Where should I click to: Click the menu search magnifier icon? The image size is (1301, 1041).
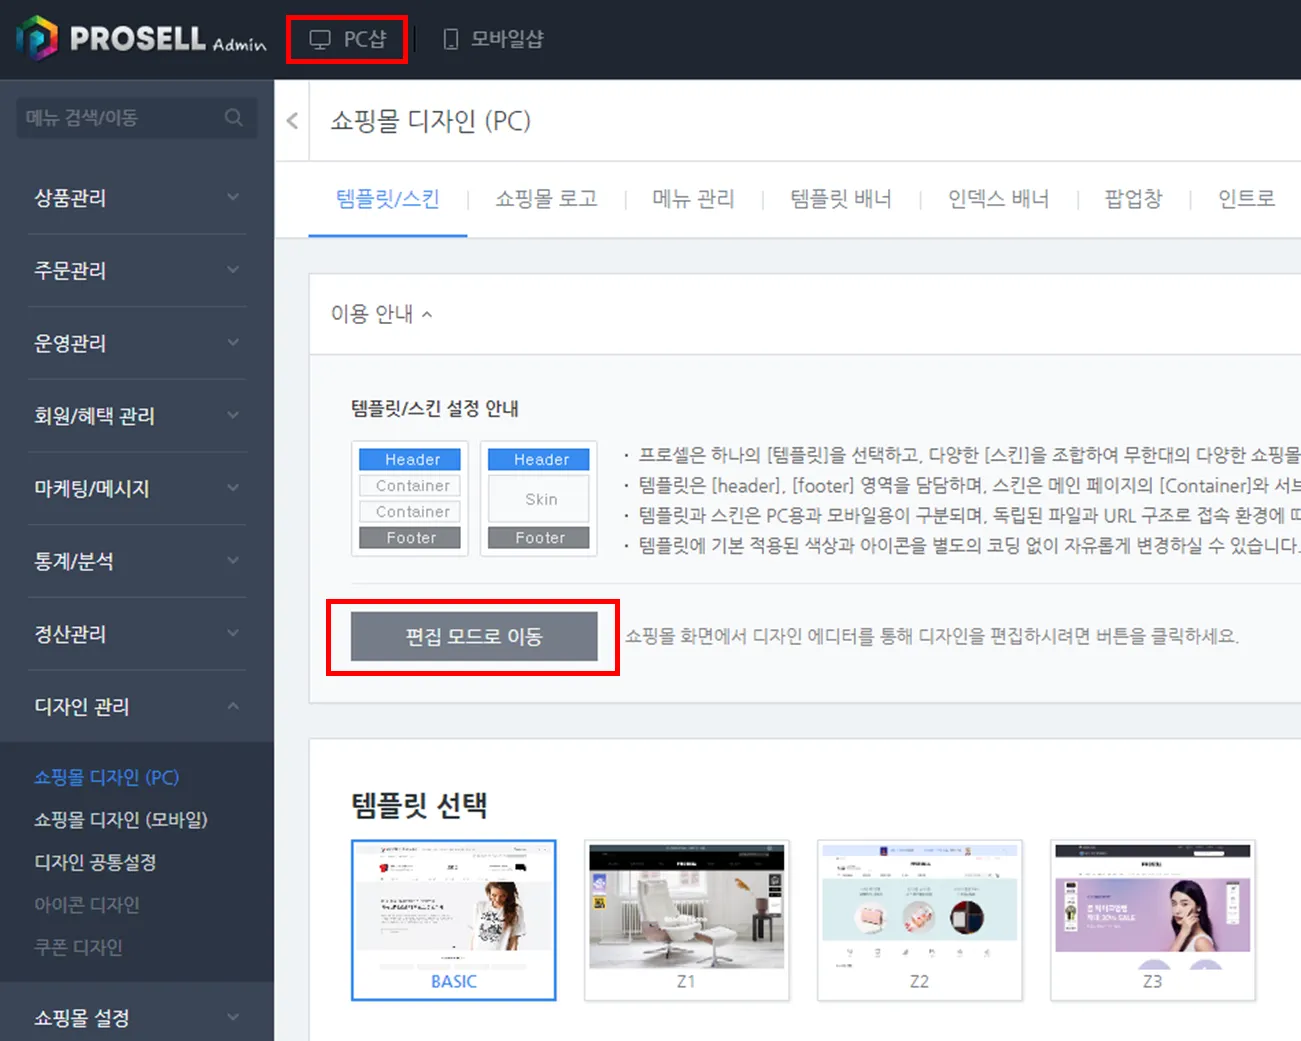tap(234, 118)
